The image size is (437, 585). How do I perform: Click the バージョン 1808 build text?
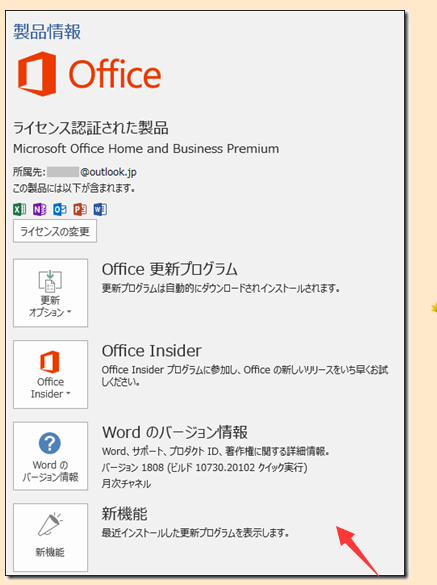tap(205, 467)
